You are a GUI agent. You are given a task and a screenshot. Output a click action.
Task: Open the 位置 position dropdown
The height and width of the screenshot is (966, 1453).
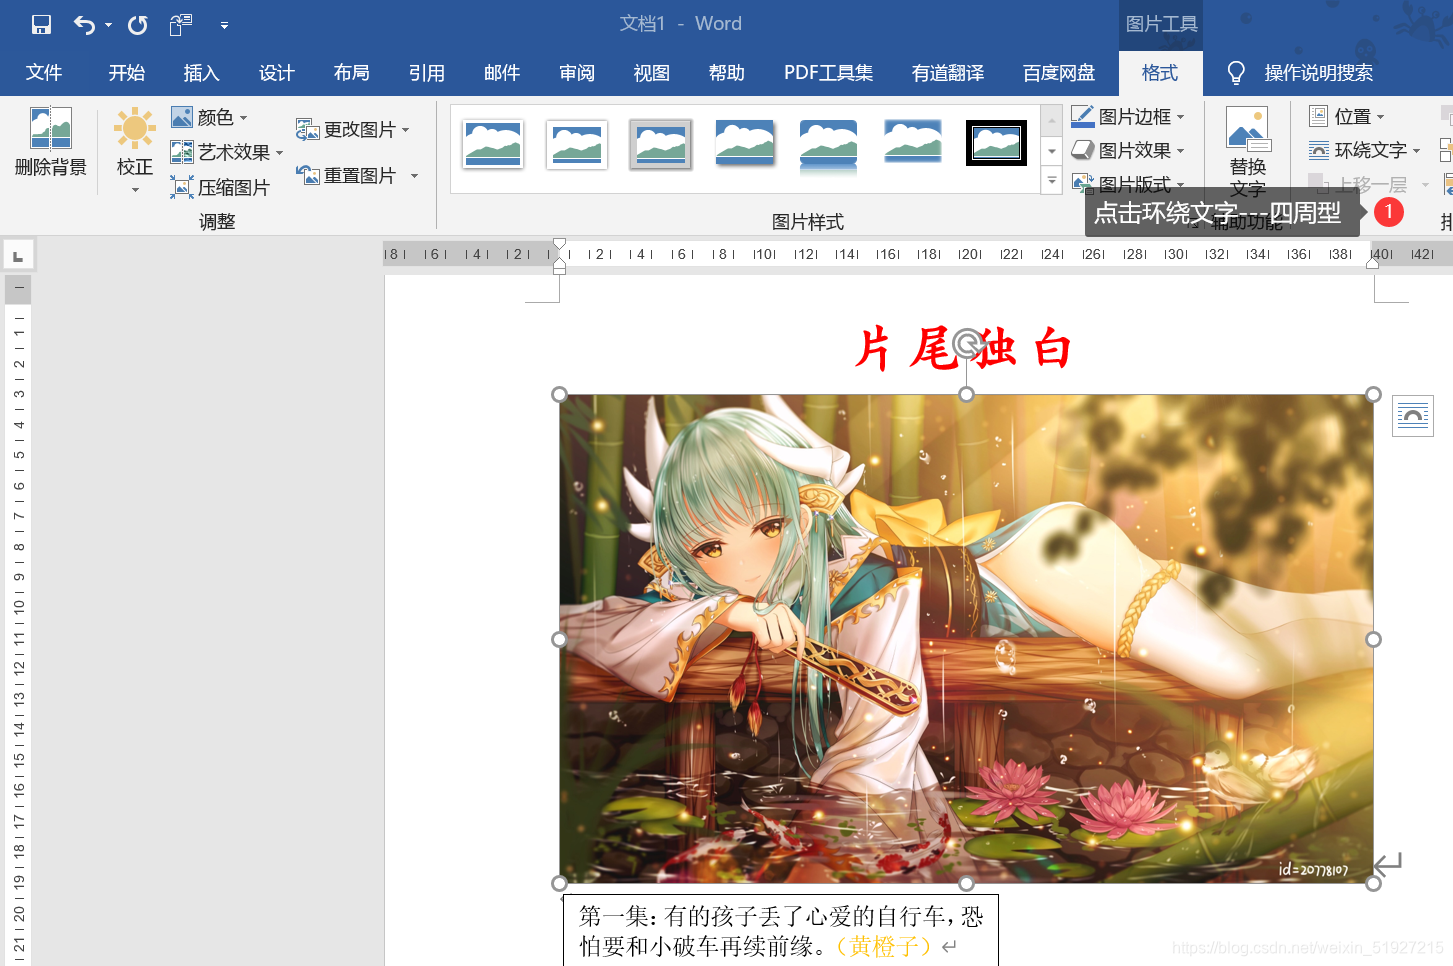(1347, 117)
